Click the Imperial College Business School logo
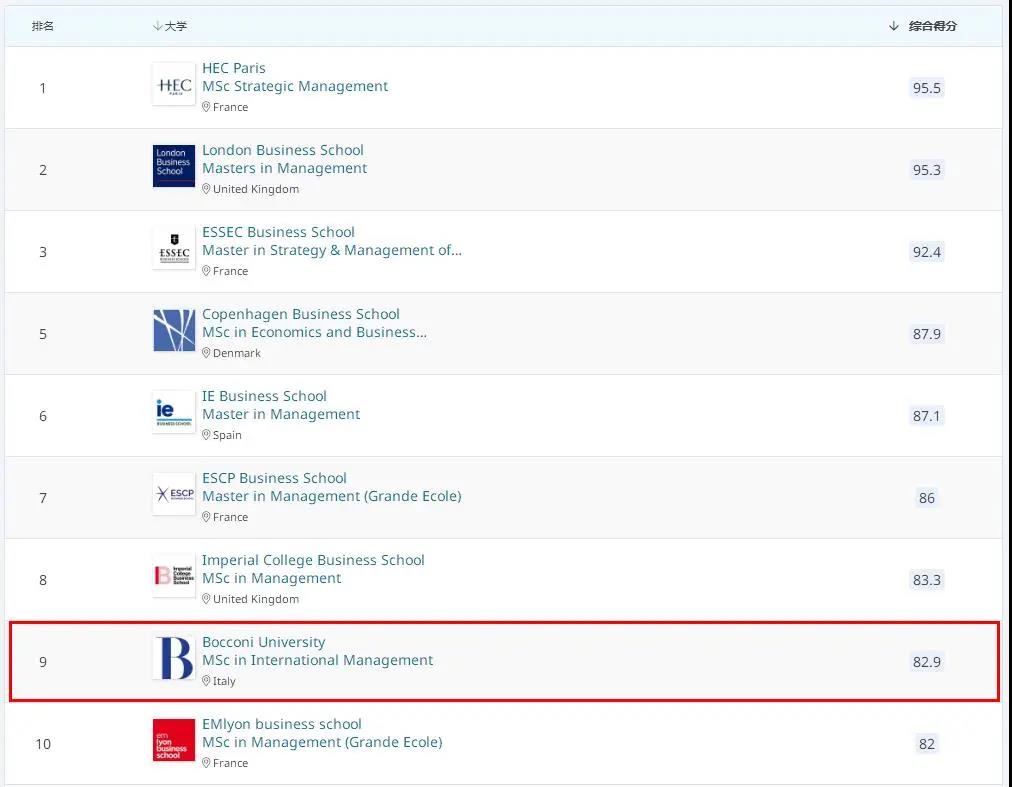 pos(174,576)
